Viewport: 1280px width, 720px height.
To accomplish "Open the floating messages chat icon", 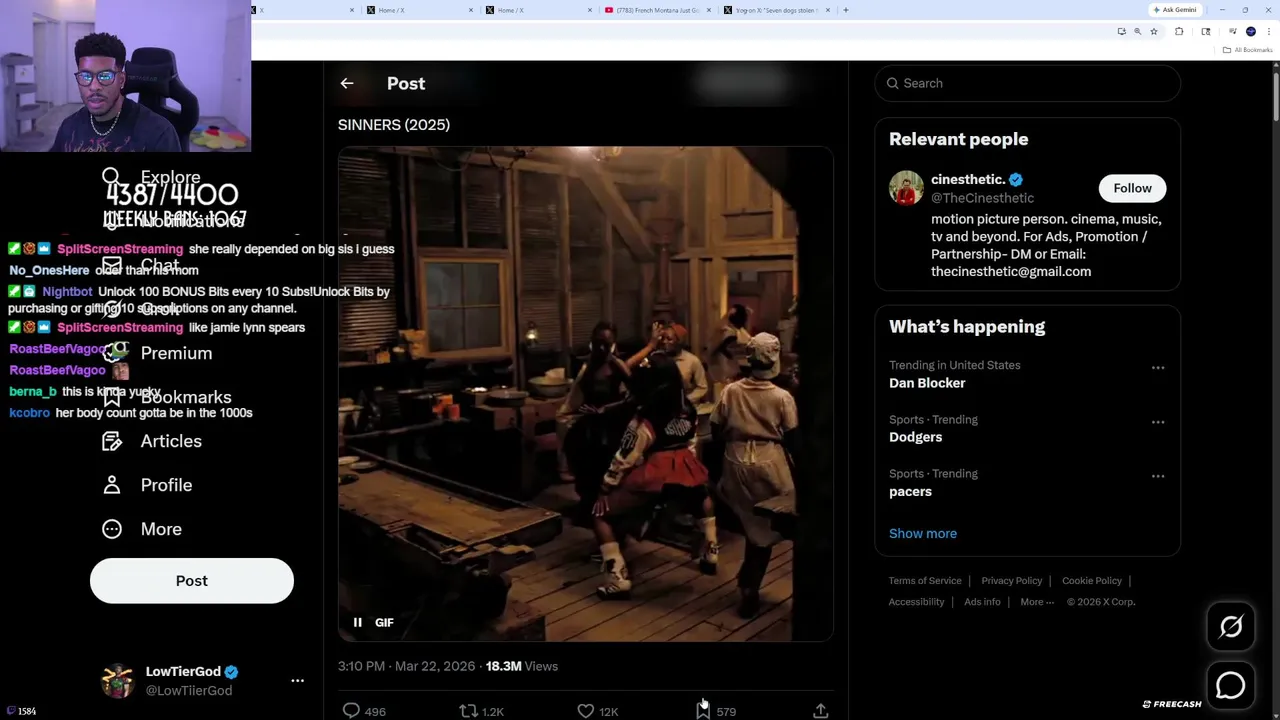I will click(x=1231, y=685).
